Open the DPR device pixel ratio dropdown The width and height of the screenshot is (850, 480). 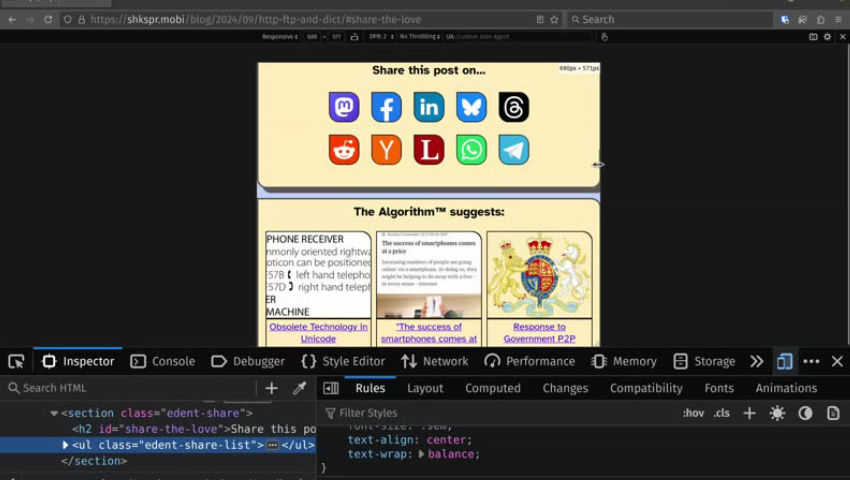click(381, 37)
